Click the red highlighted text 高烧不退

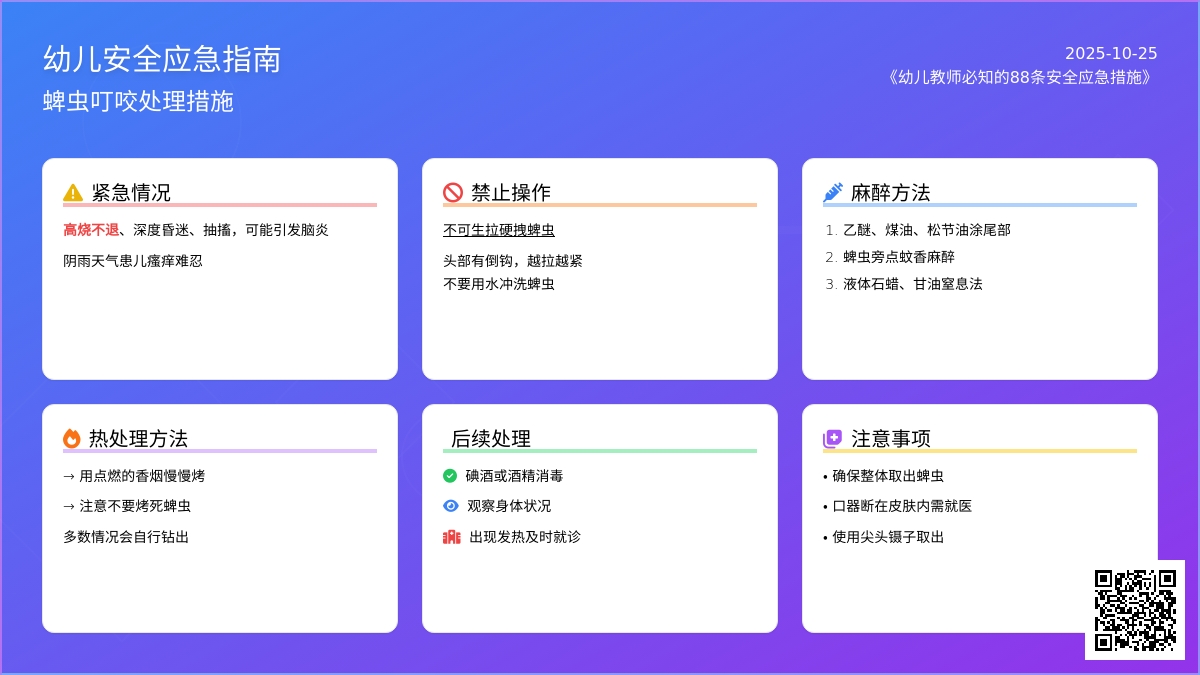tap(90, 230)
